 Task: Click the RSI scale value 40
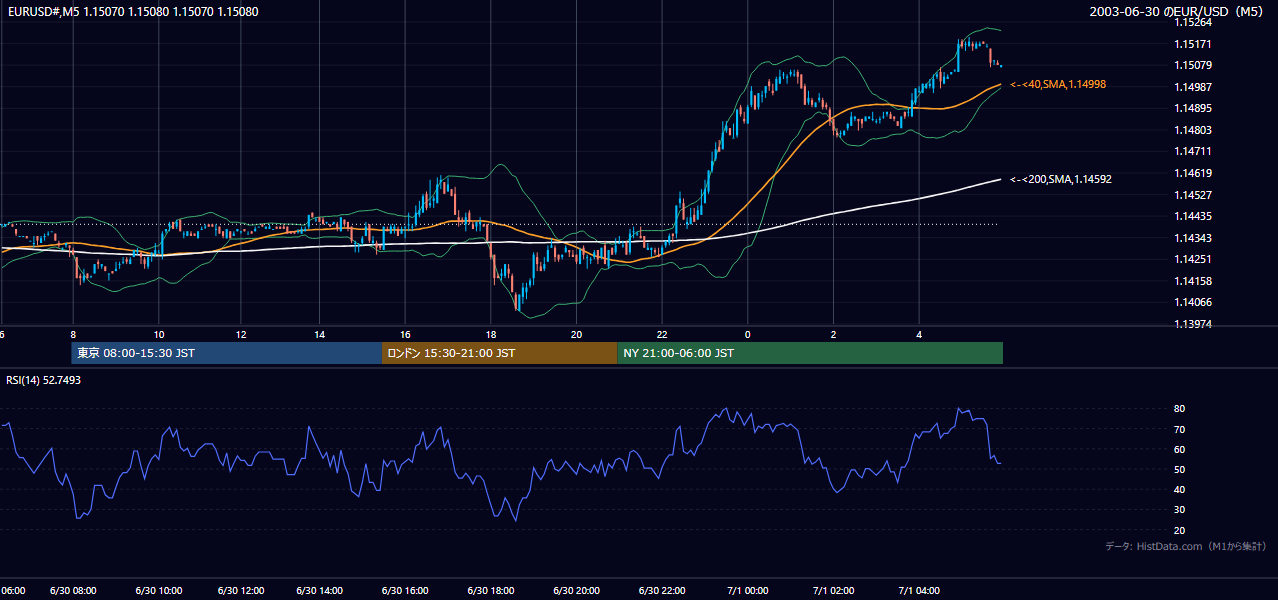point(1179,490)
